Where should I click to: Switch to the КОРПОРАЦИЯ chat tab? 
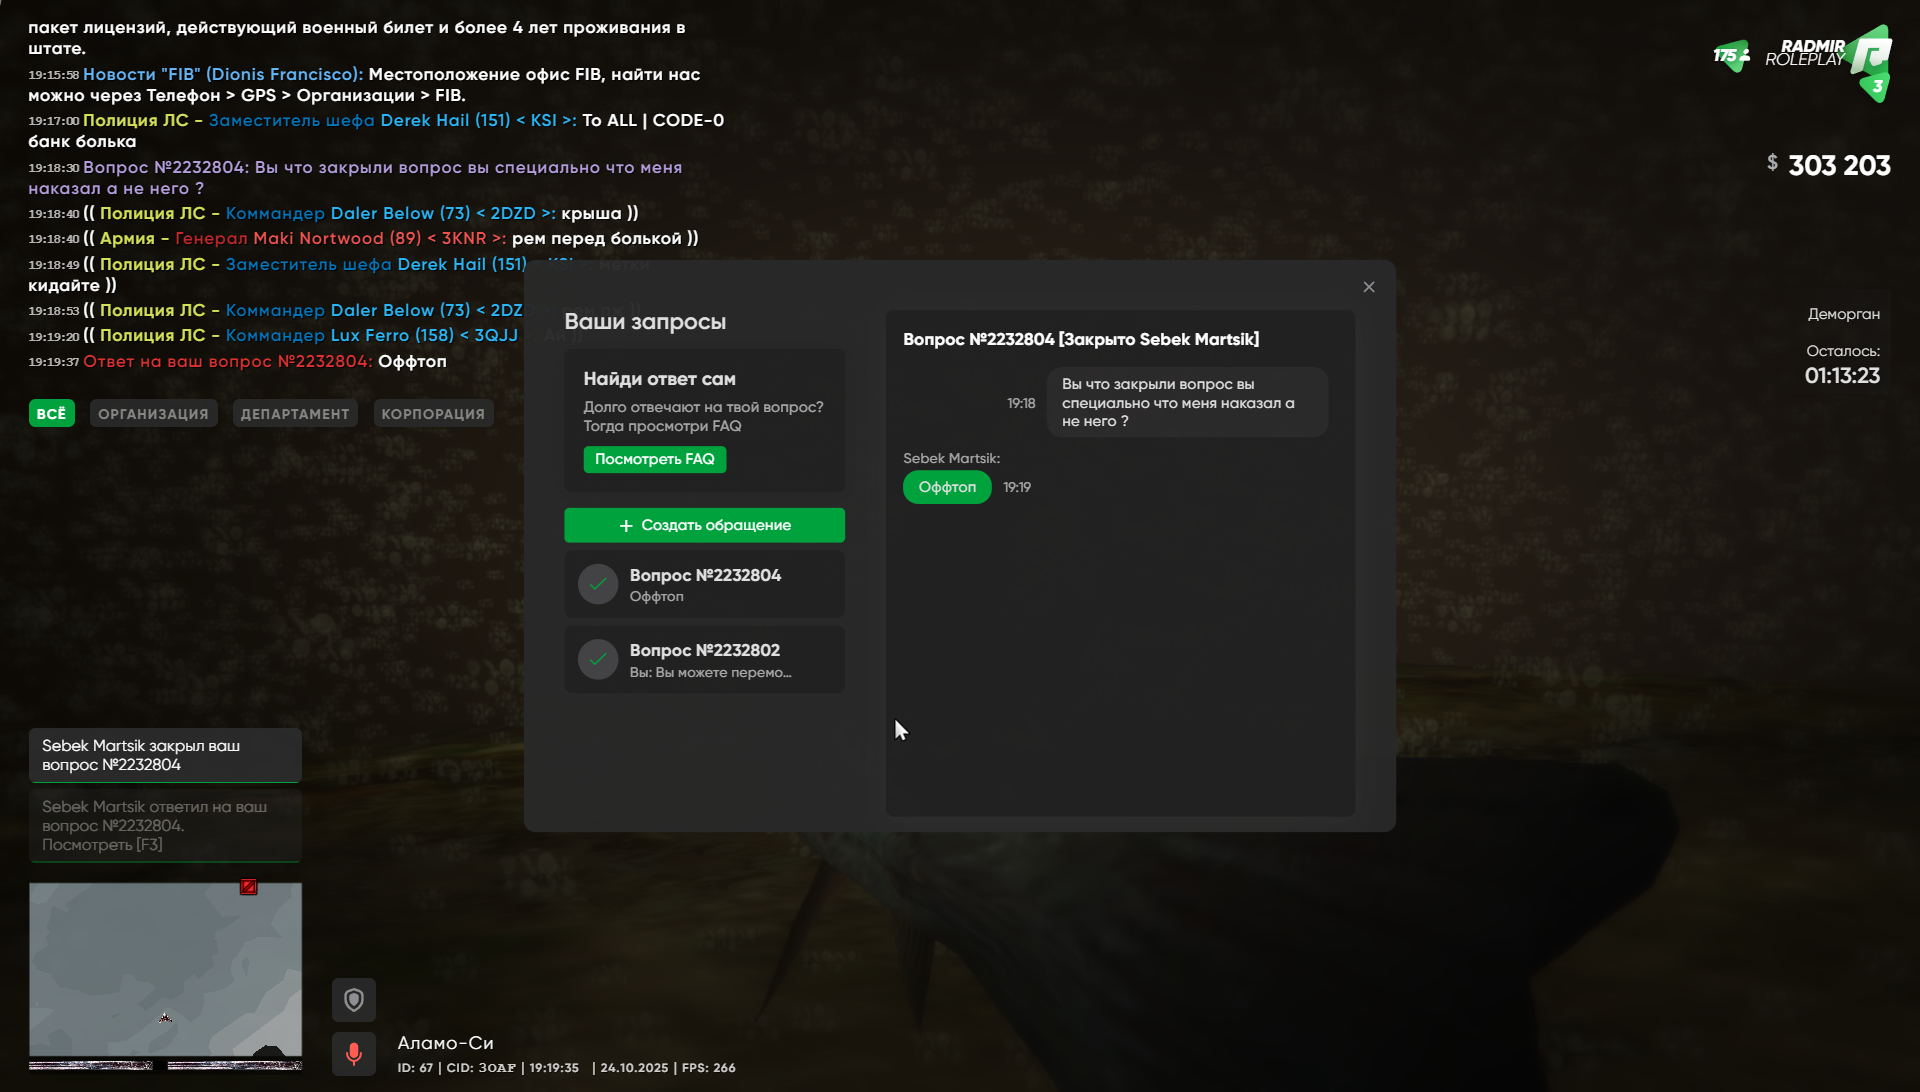(x=433, y=414)
